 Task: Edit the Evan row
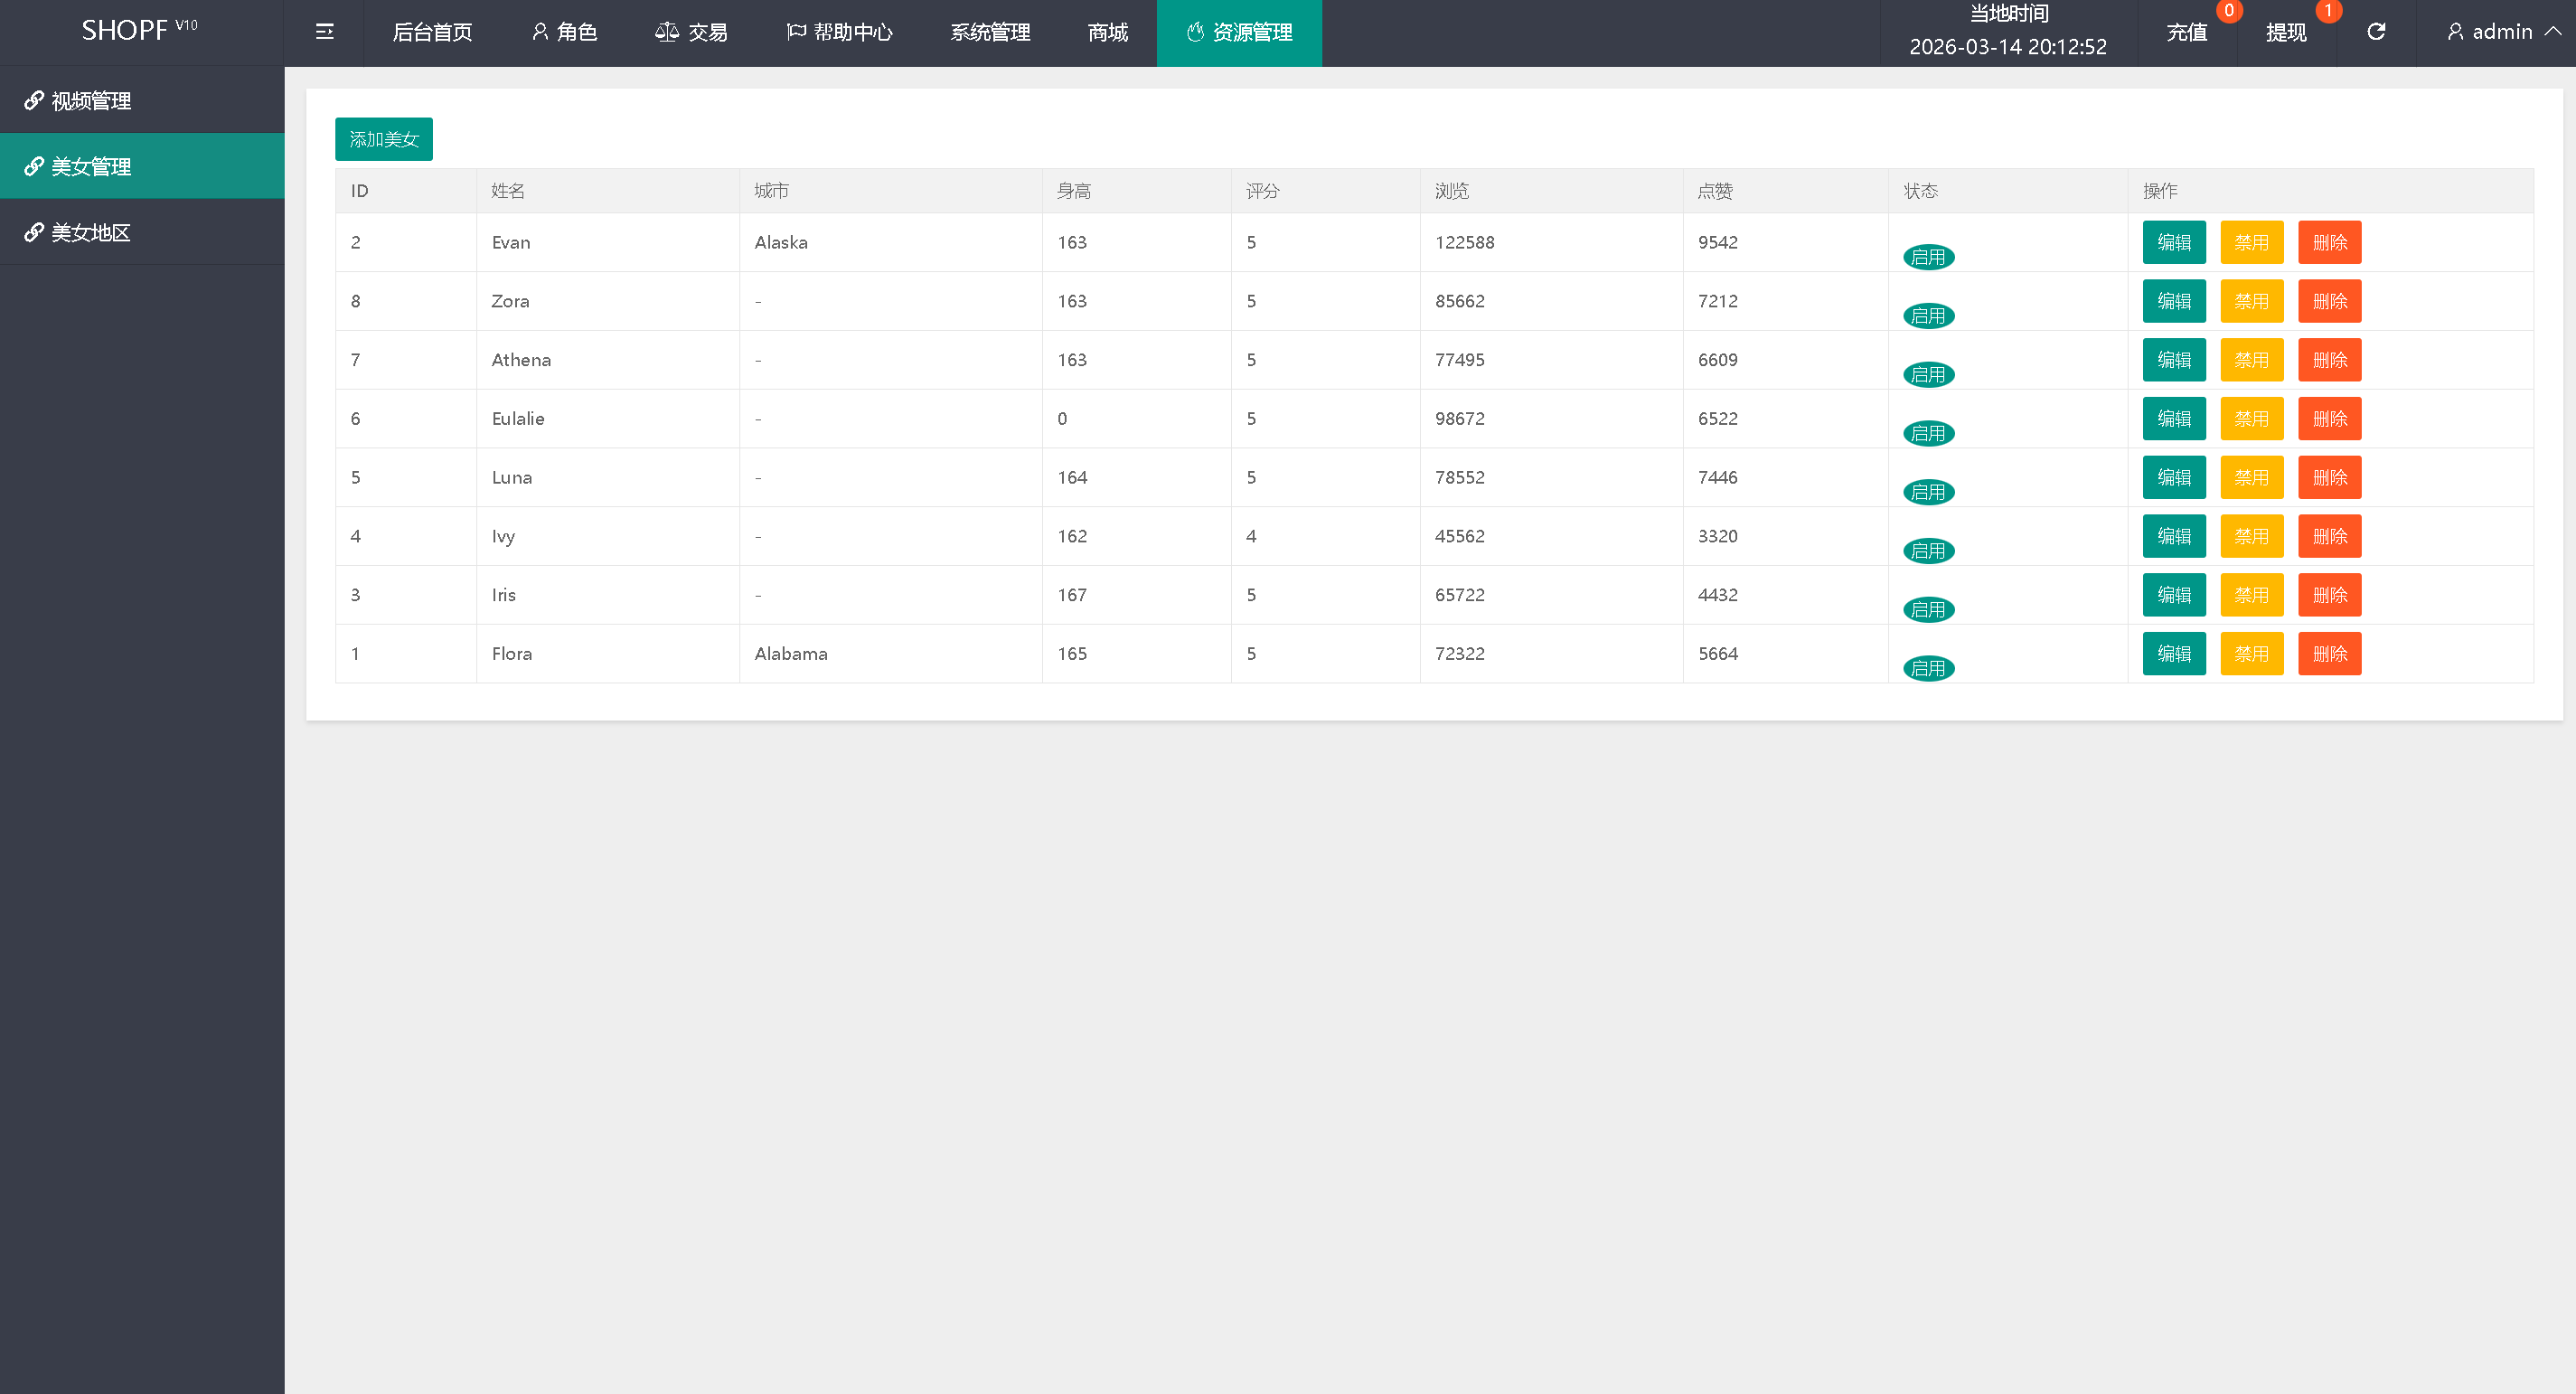coord(2174,242)
